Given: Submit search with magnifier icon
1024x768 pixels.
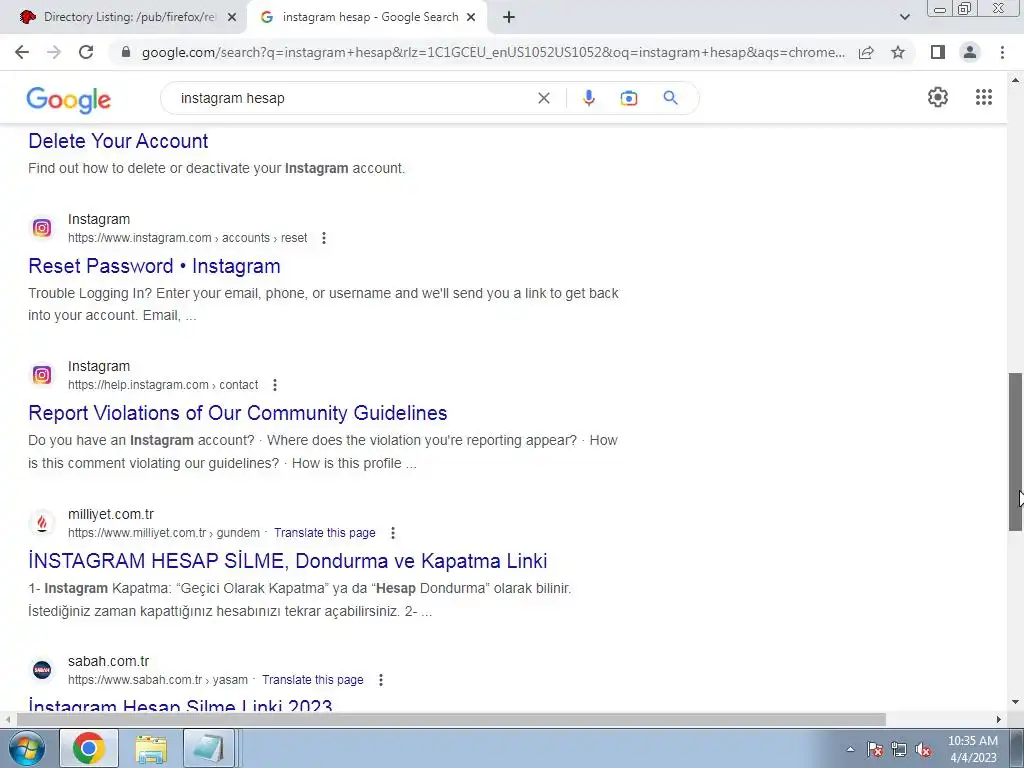Looking at the screenshot, I should click(x=670, y=98).
